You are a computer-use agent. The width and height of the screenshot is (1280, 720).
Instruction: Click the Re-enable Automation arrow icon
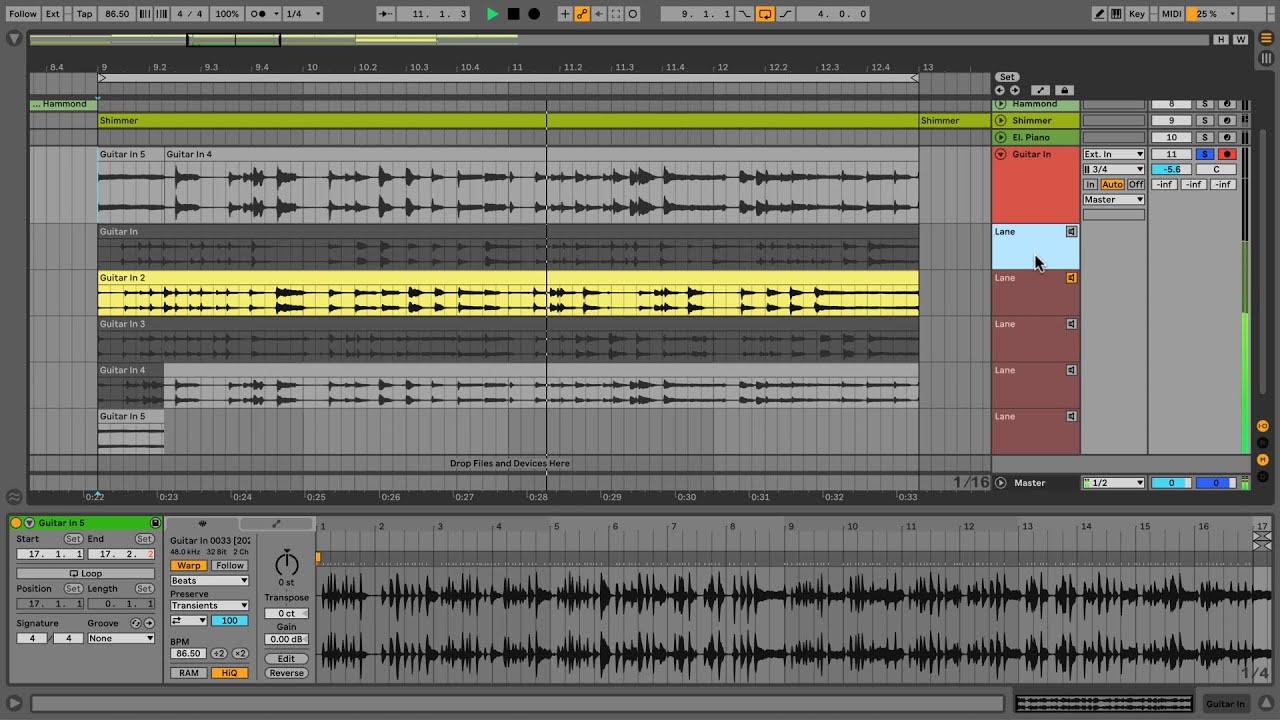point(599,14)
